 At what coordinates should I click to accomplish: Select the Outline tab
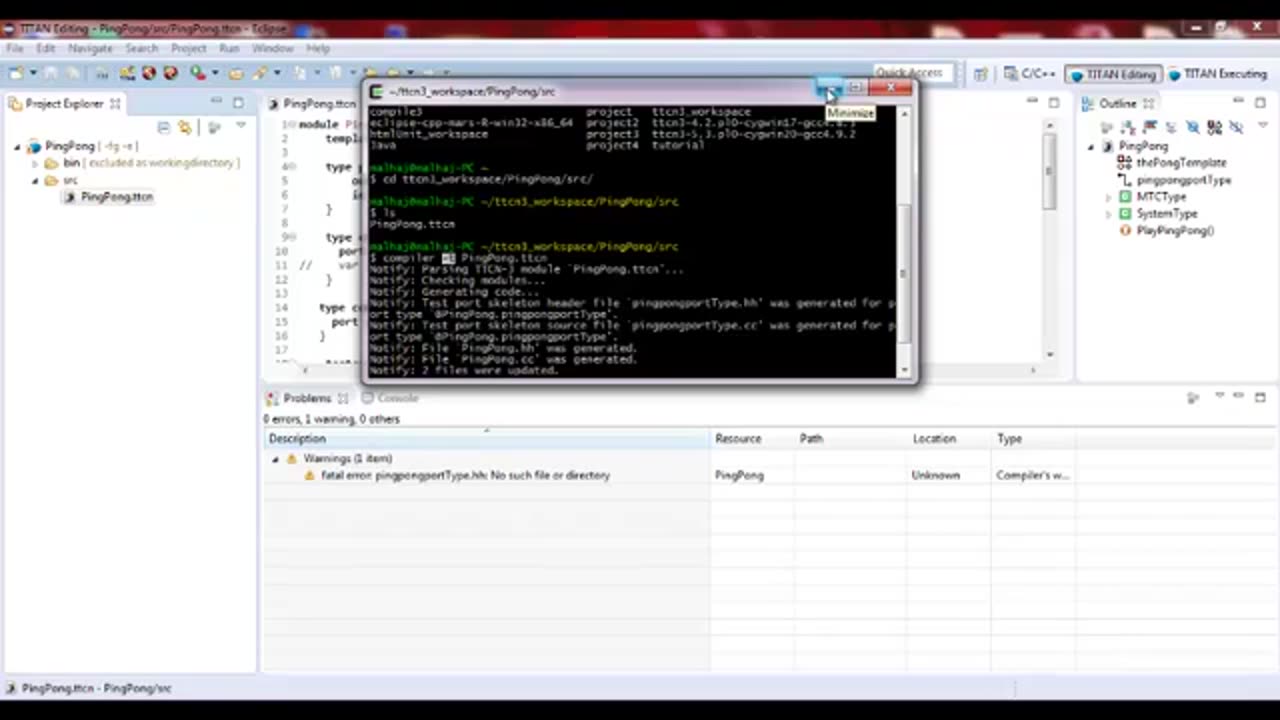[x=1118, y=103]
